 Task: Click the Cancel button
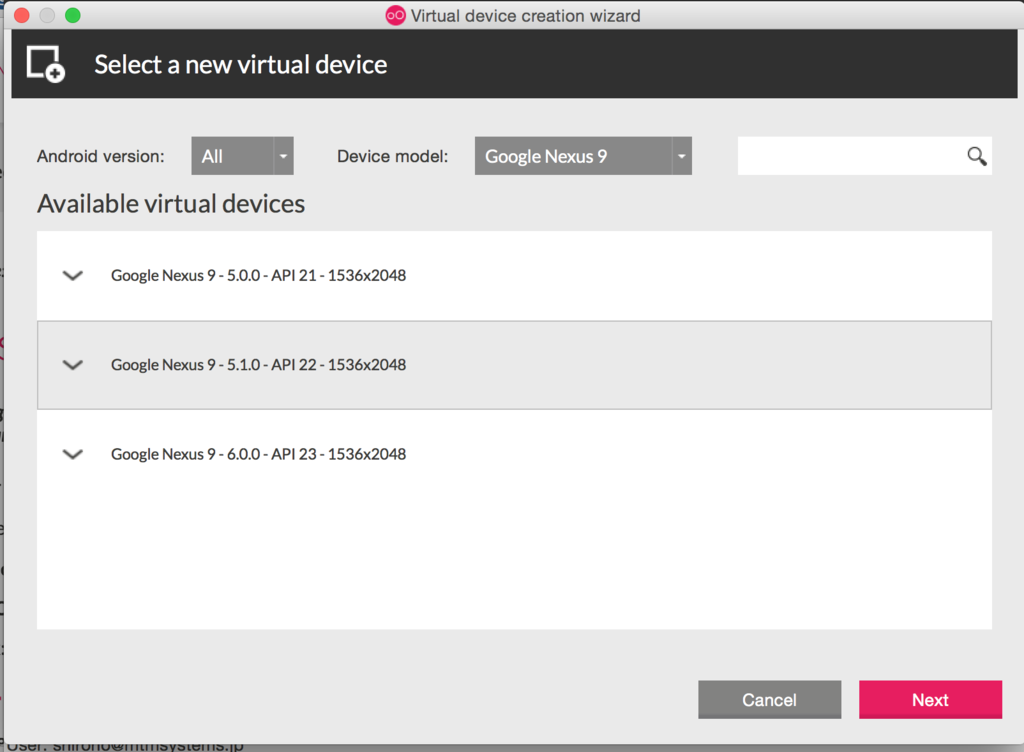coord(769,700)
